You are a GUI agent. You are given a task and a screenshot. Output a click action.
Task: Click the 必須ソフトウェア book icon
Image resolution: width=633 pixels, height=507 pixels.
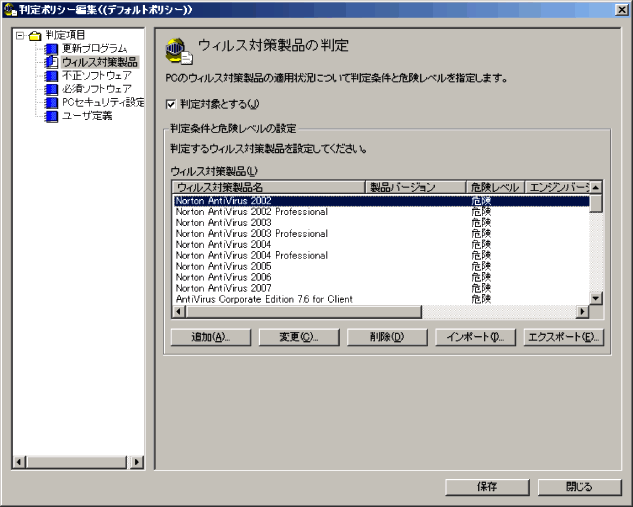click(x=51, y=89)
